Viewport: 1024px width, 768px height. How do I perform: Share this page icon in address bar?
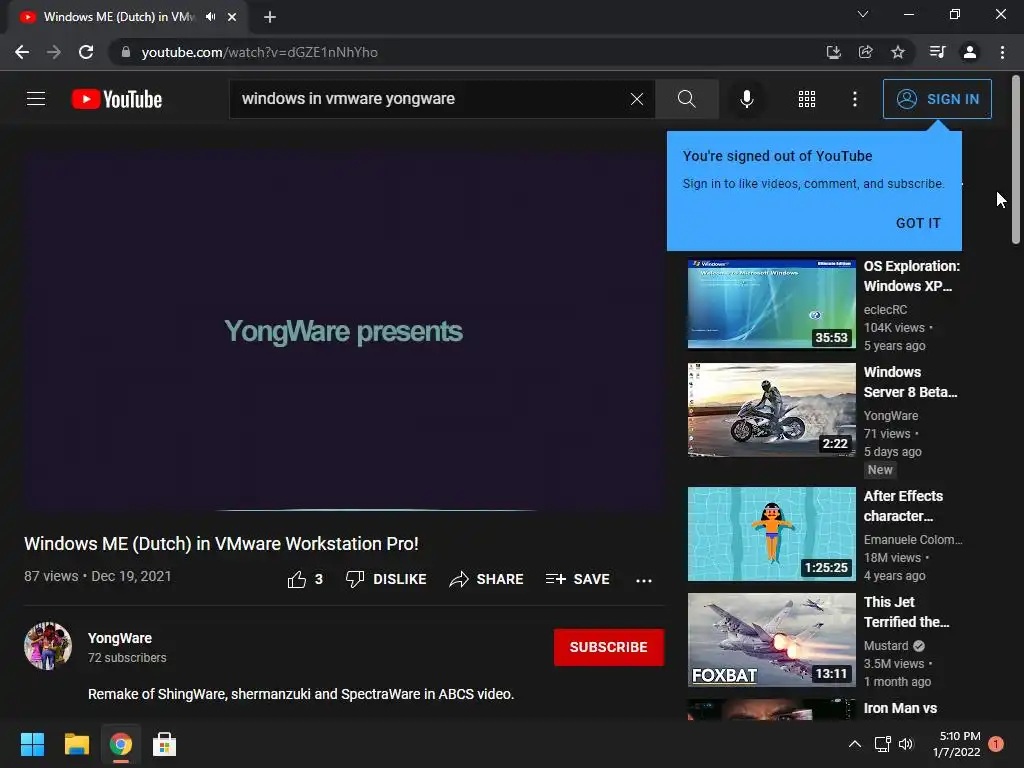click(x=865, y=52)
